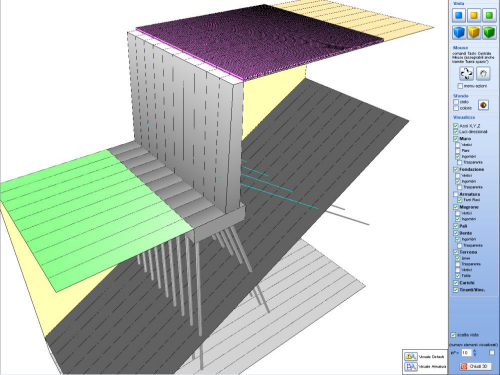500x375 pixels.
Task: Click the n° elements input field
Action: coord(467,353)
